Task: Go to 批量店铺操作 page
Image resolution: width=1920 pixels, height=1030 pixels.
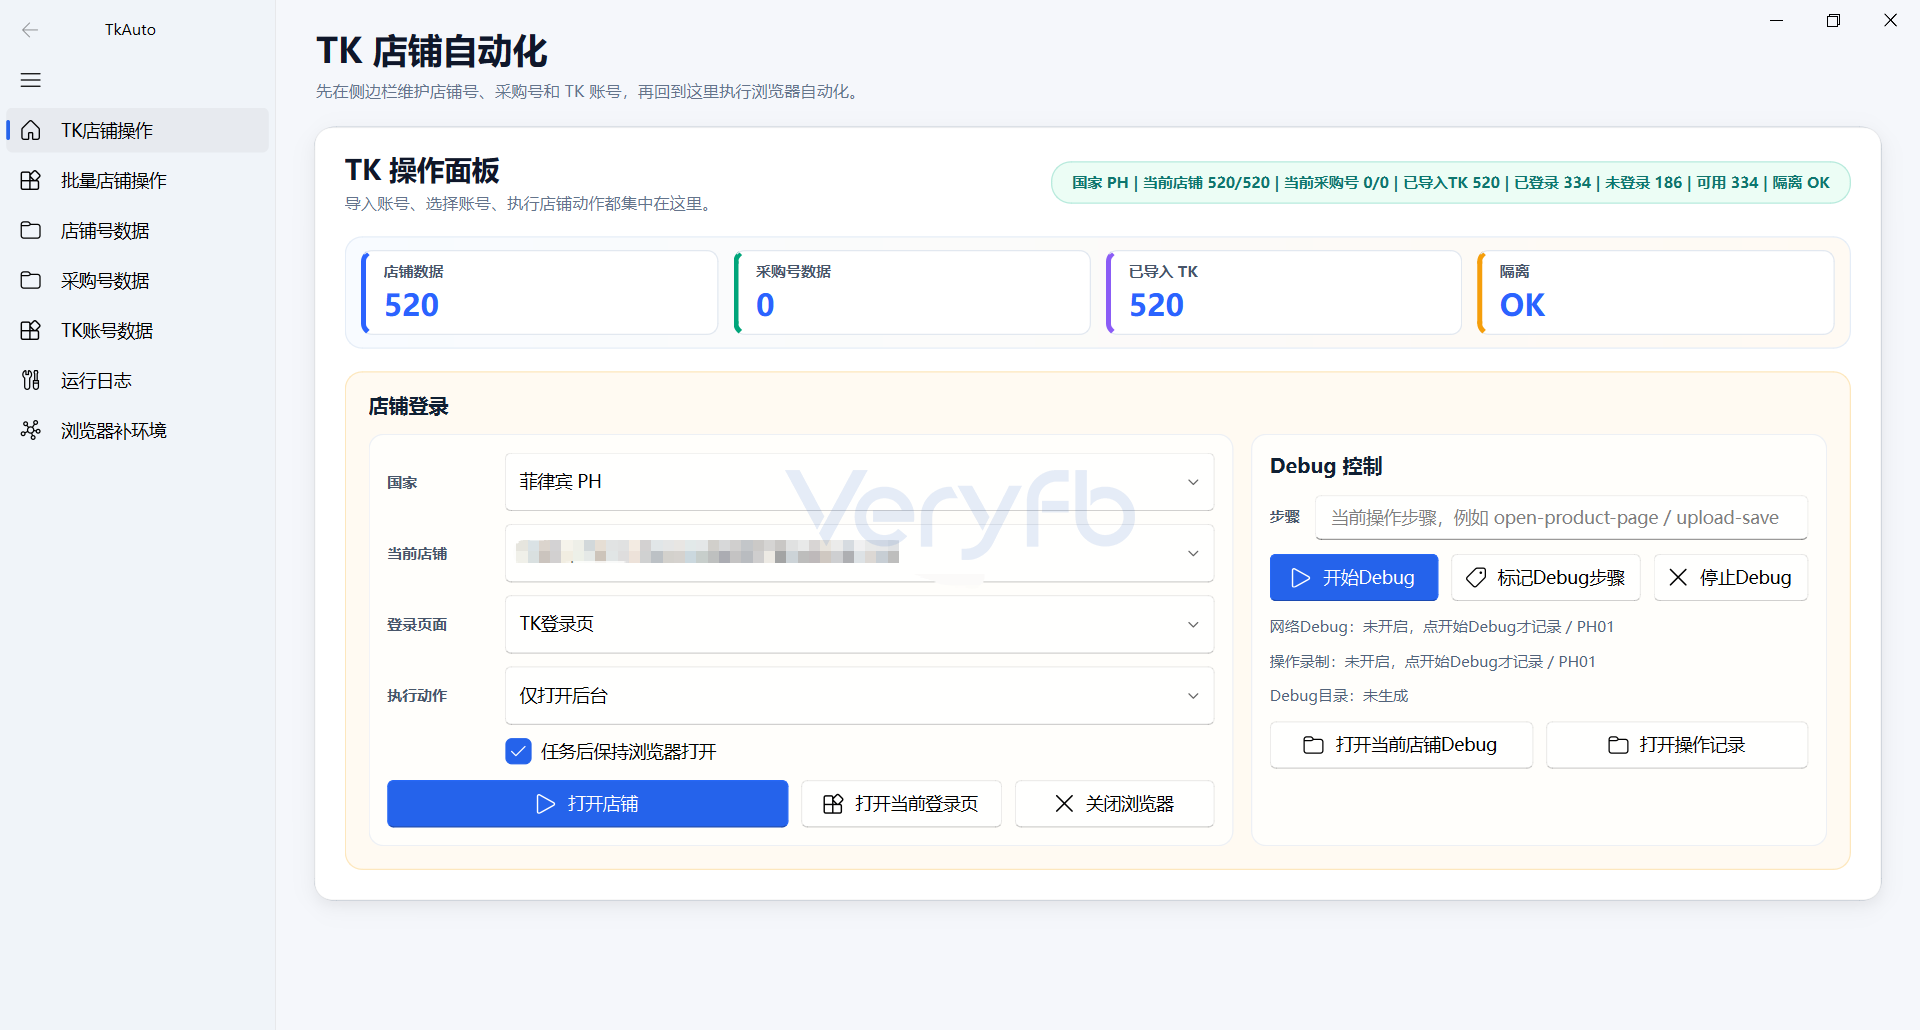Action: tap(138, 181)
